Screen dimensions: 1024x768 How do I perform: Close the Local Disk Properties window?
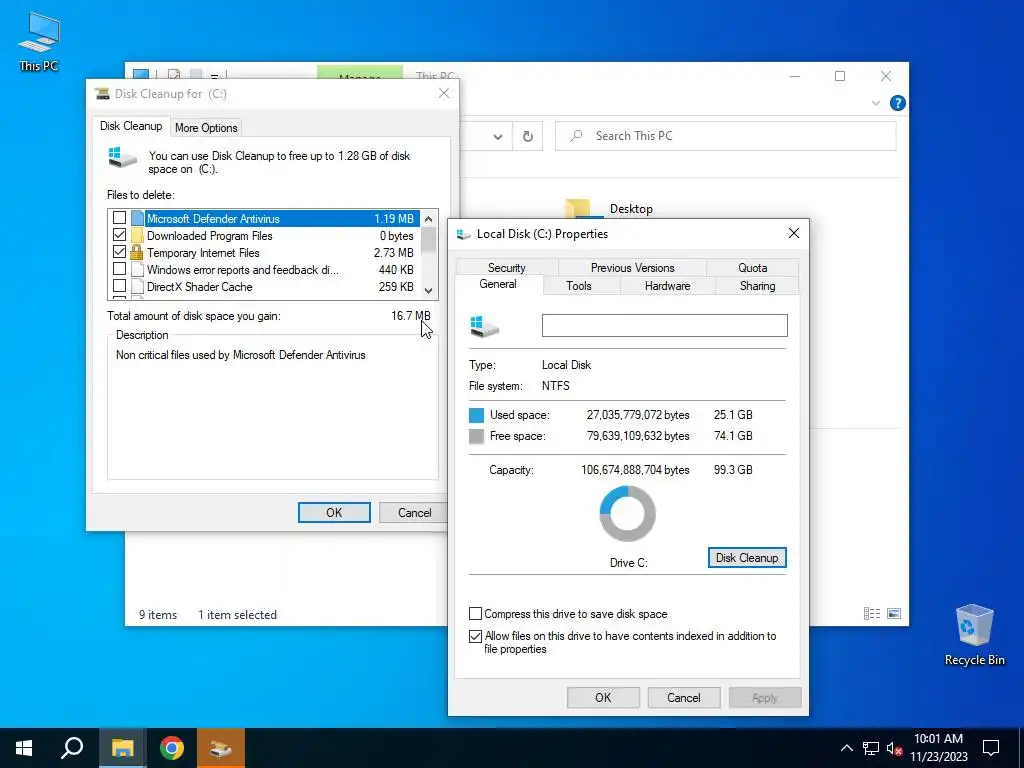click(793, 233)
